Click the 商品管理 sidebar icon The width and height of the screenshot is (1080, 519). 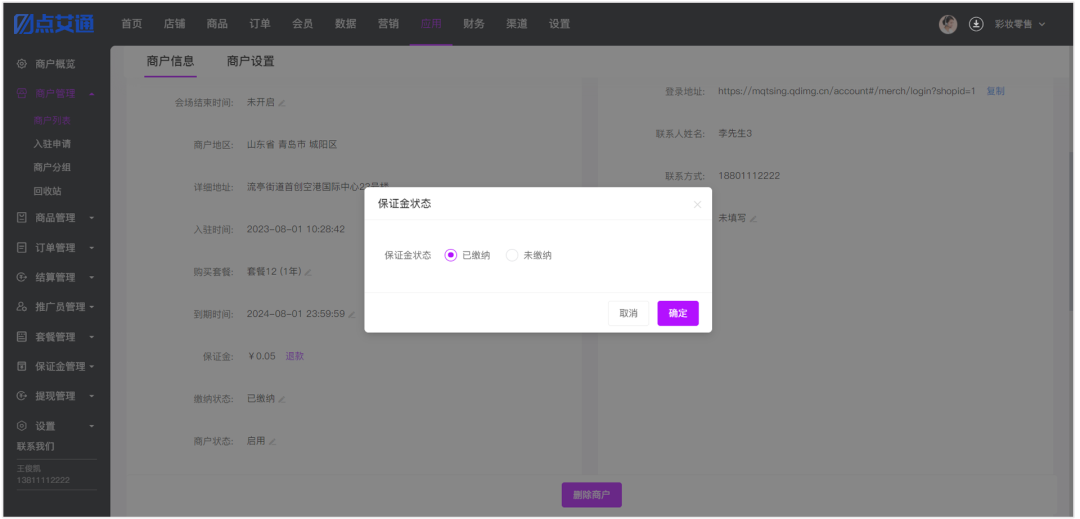[22, 218]
